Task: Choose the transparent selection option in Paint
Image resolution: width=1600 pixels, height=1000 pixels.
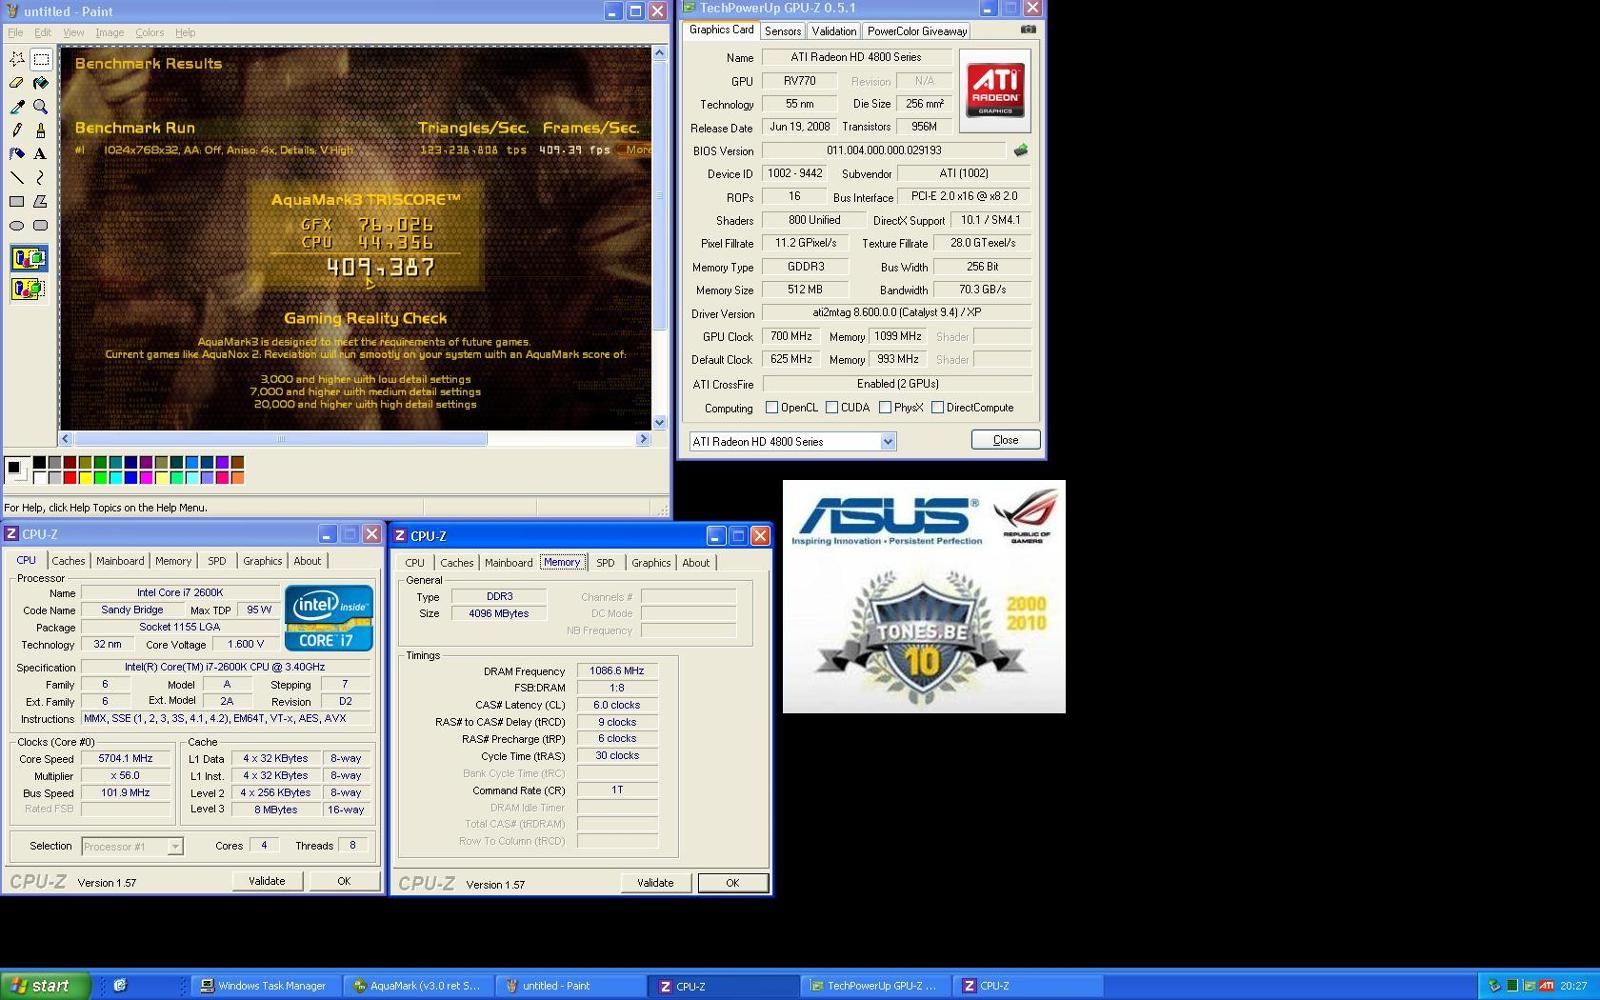Action: coord(29,289)
